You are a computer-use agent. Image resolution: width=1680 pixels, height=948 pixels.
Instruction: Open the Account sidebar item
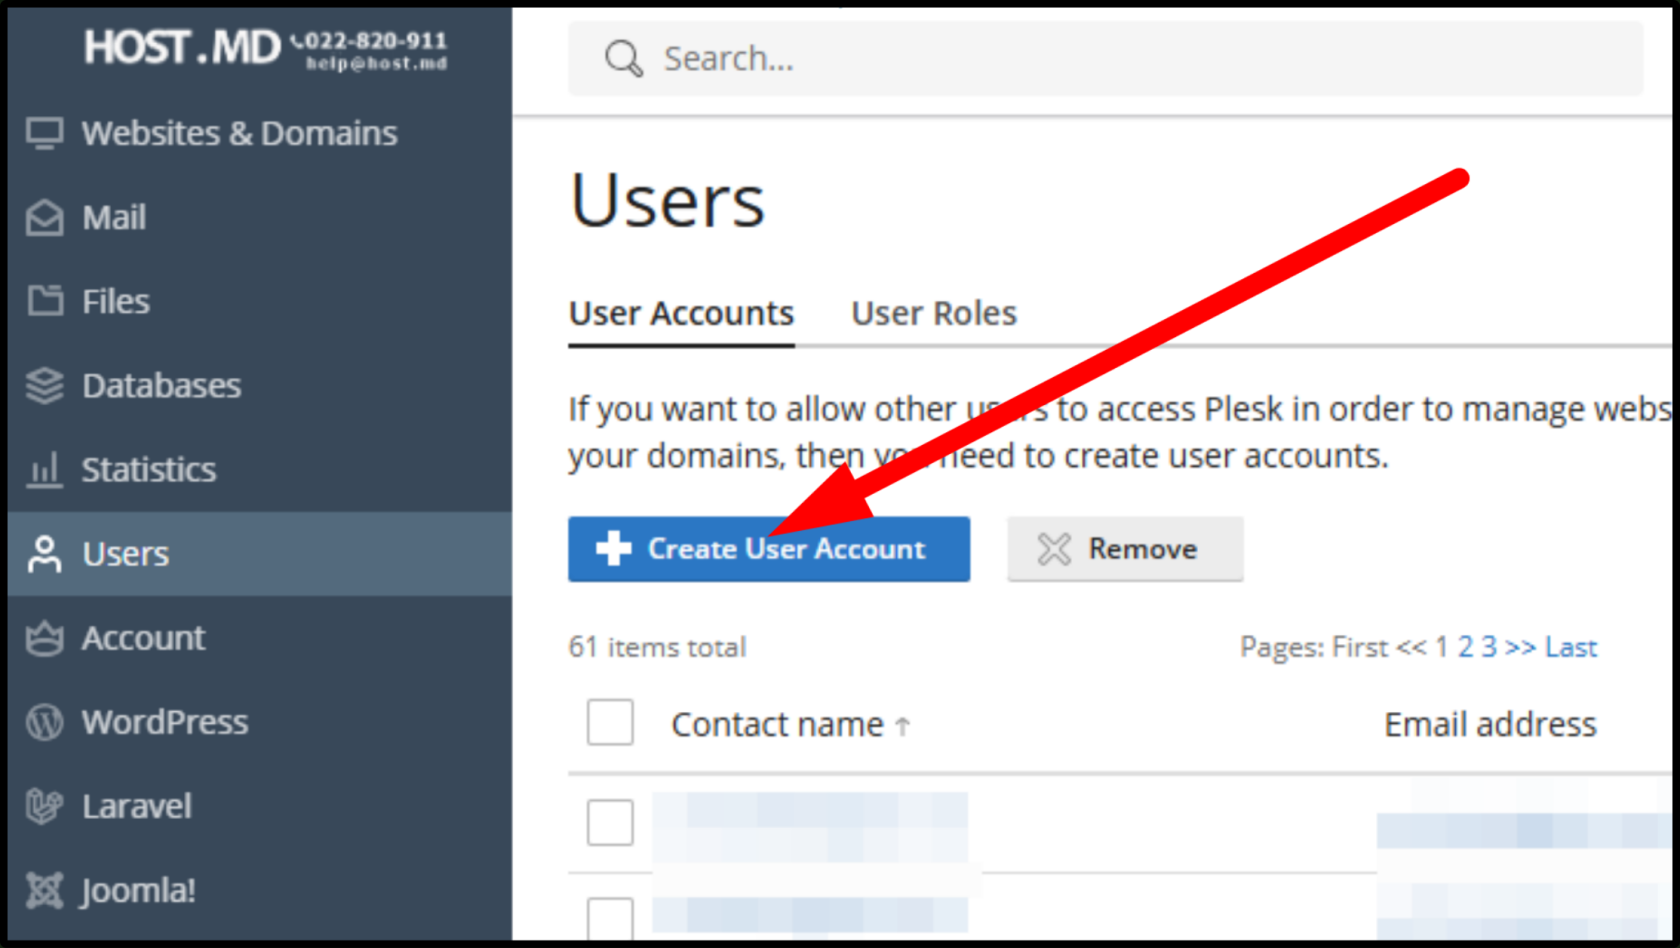[x=260, y=638]
